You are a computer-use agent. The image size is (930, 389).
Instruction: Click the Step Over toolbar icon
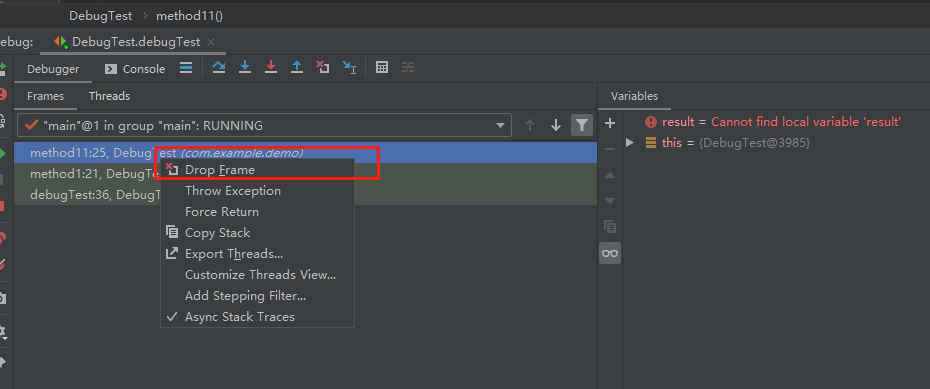click(x=219, y=68)
